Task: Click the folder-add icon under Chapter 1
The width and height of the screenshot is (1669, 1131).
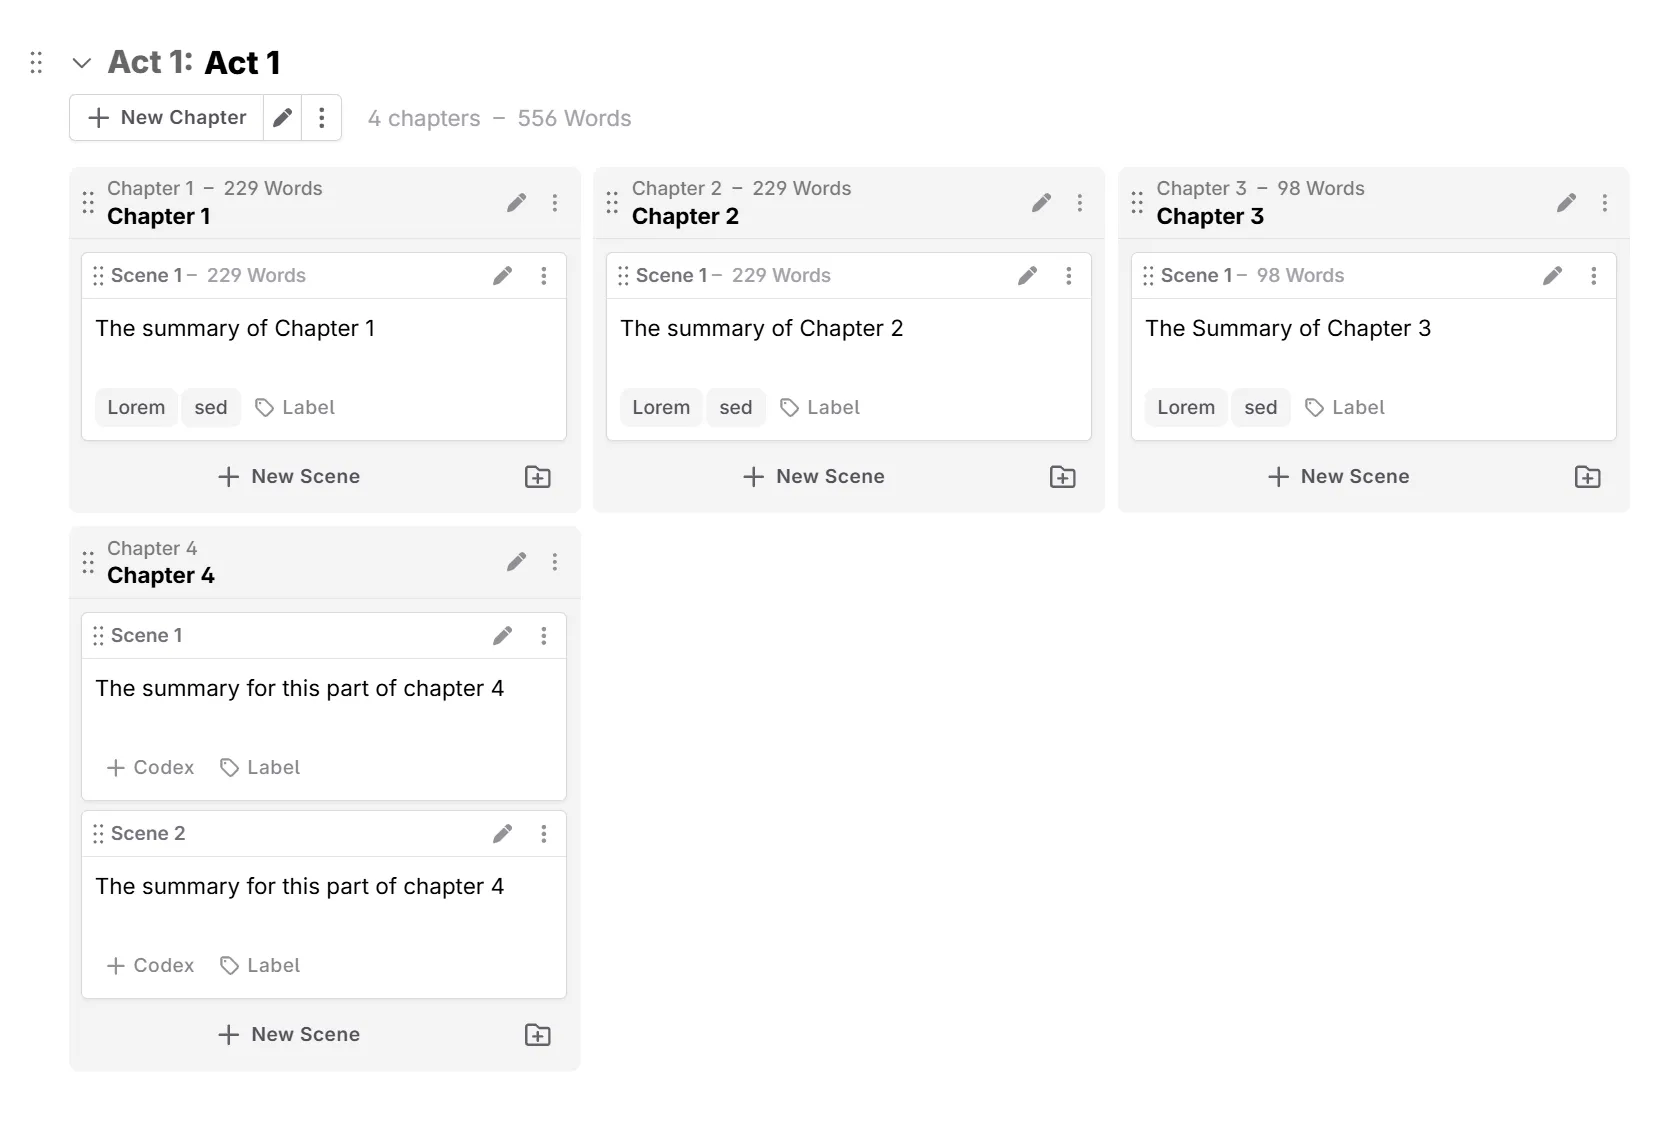Action: click(x=537, y=477)
